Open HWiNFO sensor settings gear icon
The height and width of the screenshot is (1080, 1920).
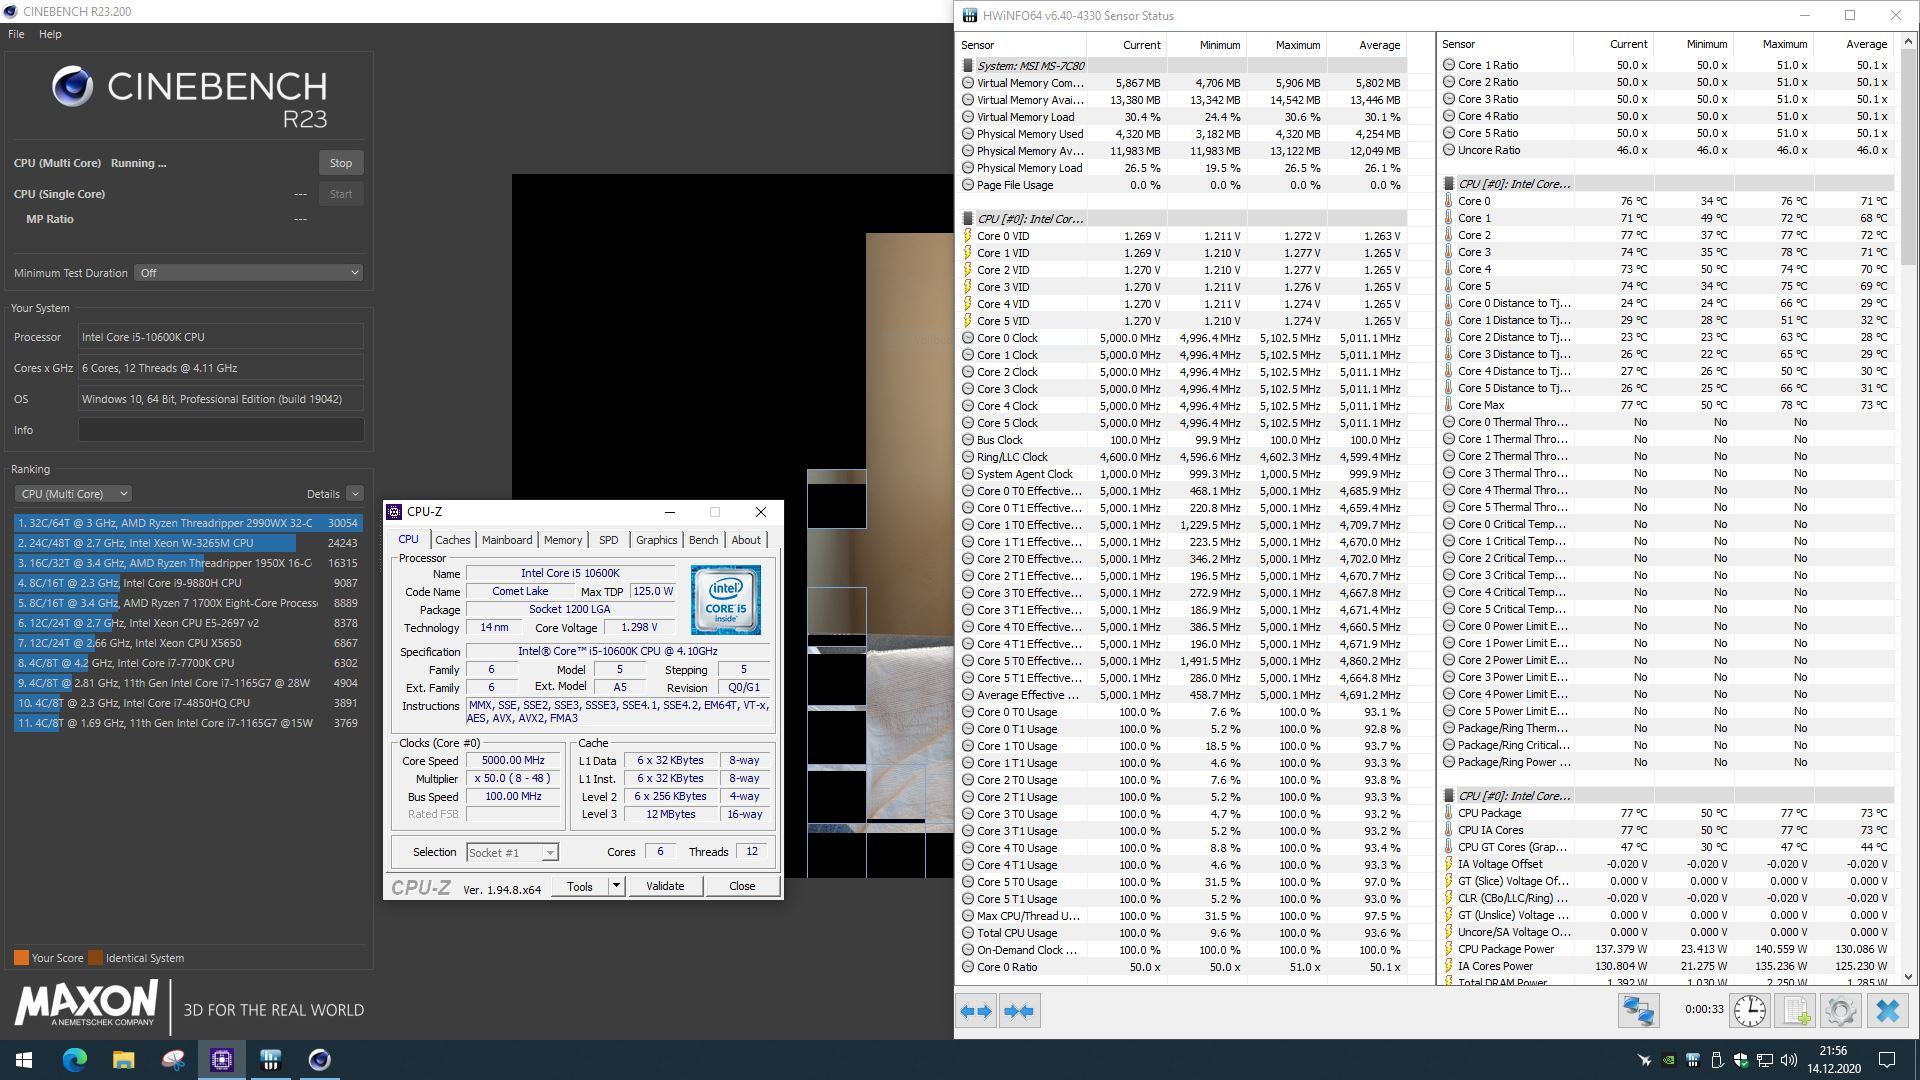(x=1840, y=1011)
